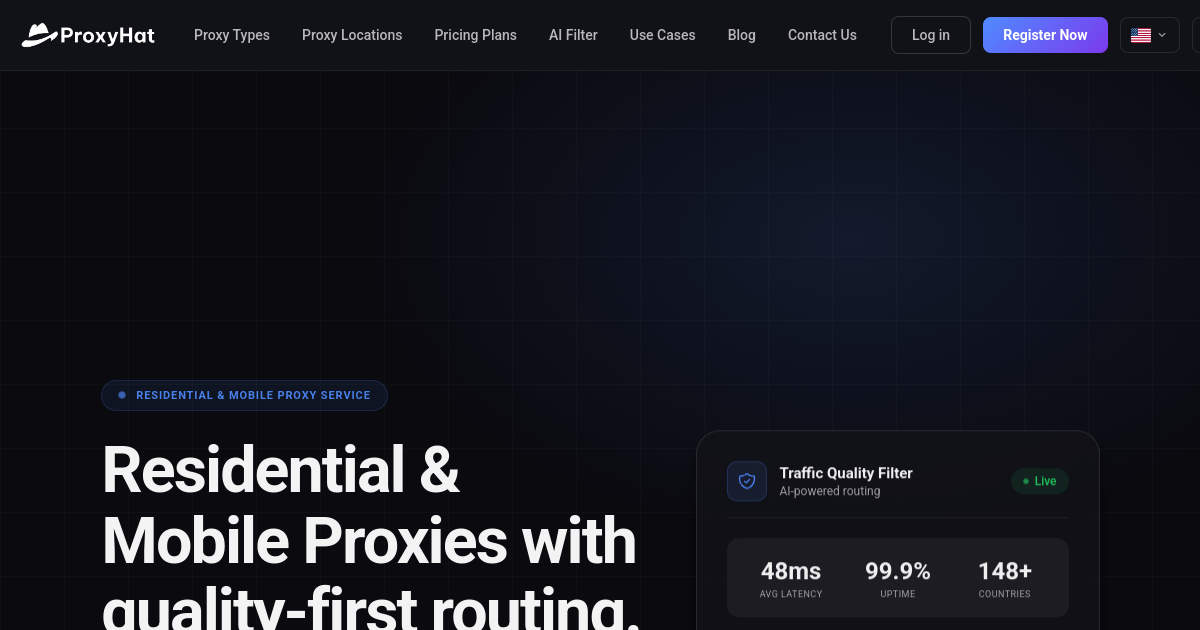Click the Traffic Quality Filter title
The image size is (1200, 630).
846,473
